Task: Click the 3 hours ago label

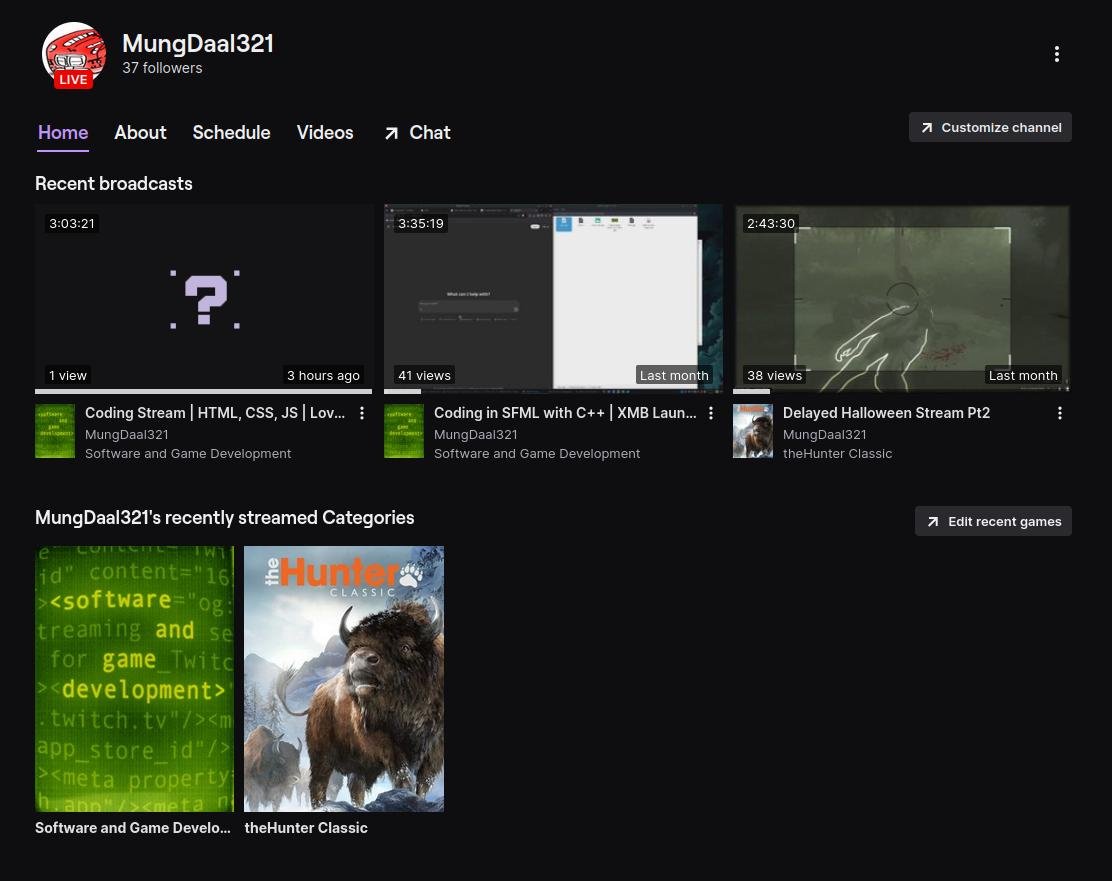Action: pyautogui.click(x=323, y=375)
